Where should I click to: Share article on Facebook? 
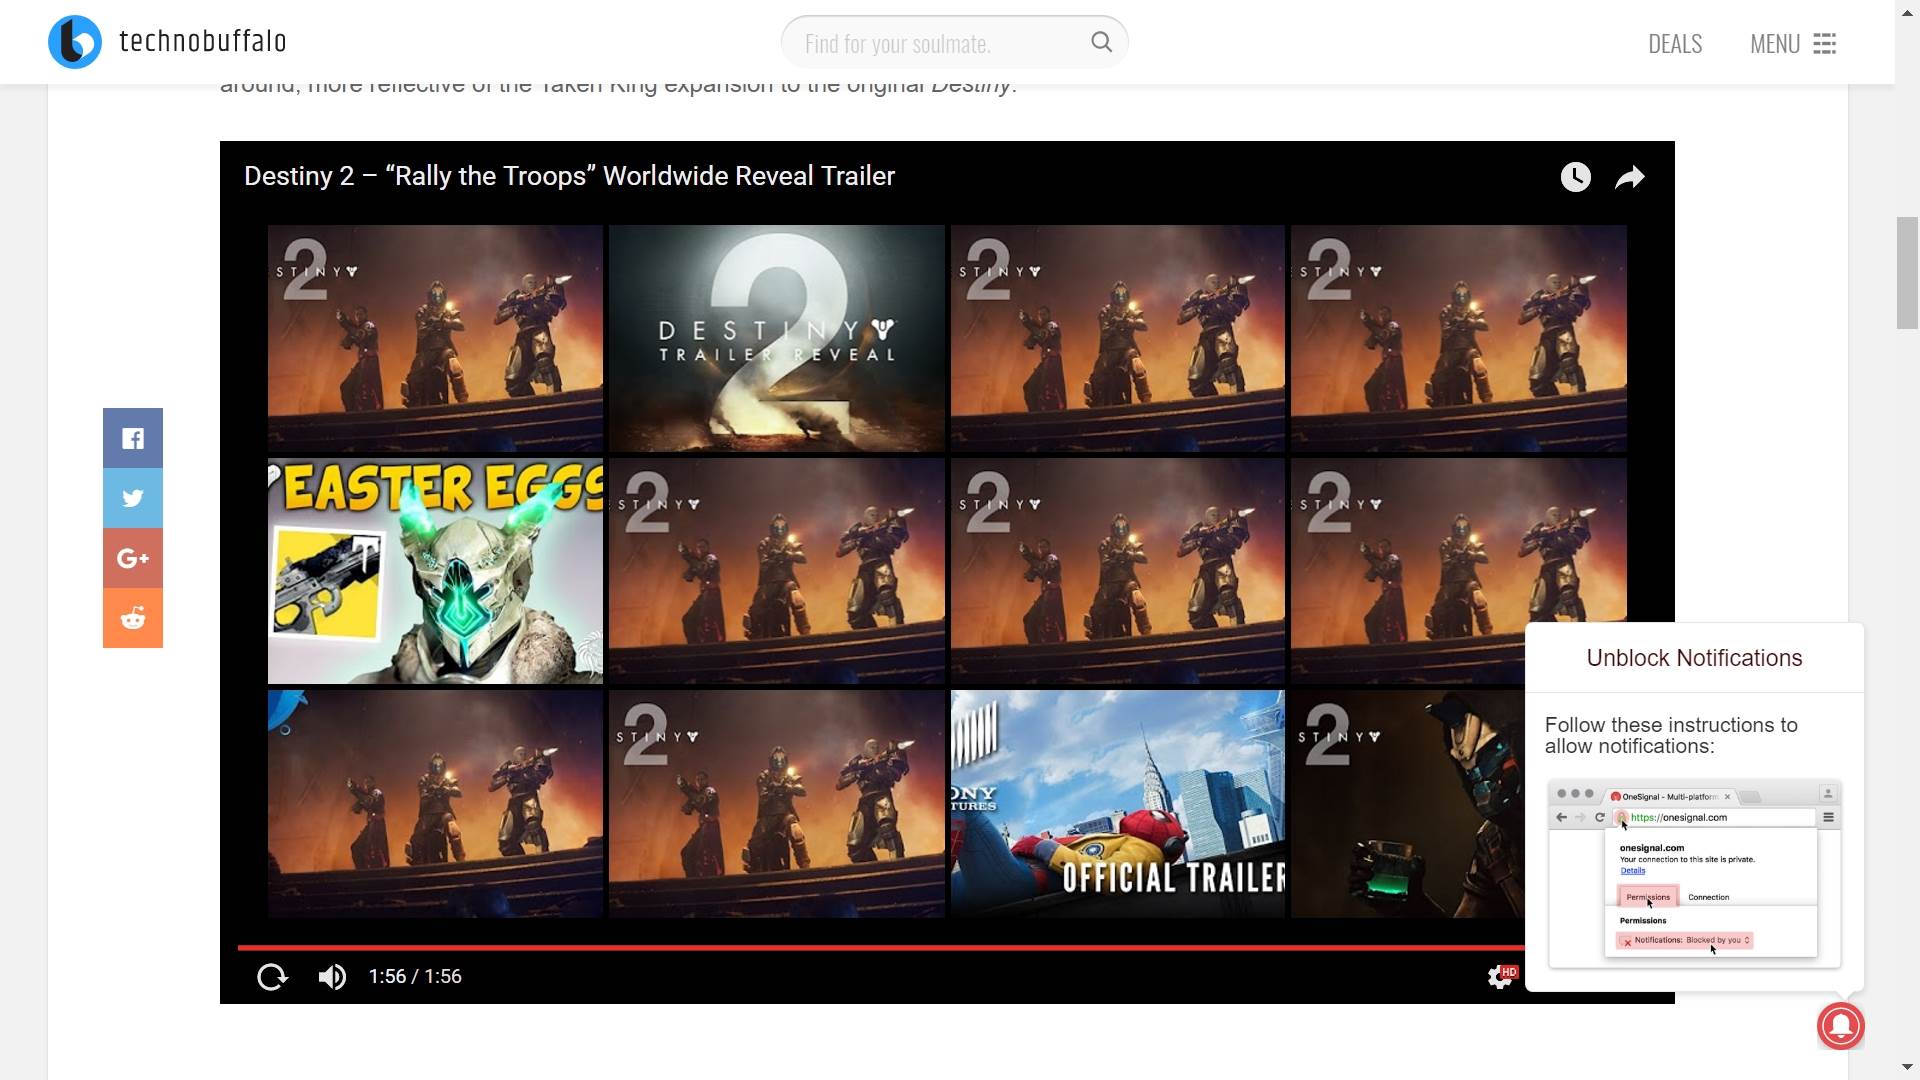133,438
